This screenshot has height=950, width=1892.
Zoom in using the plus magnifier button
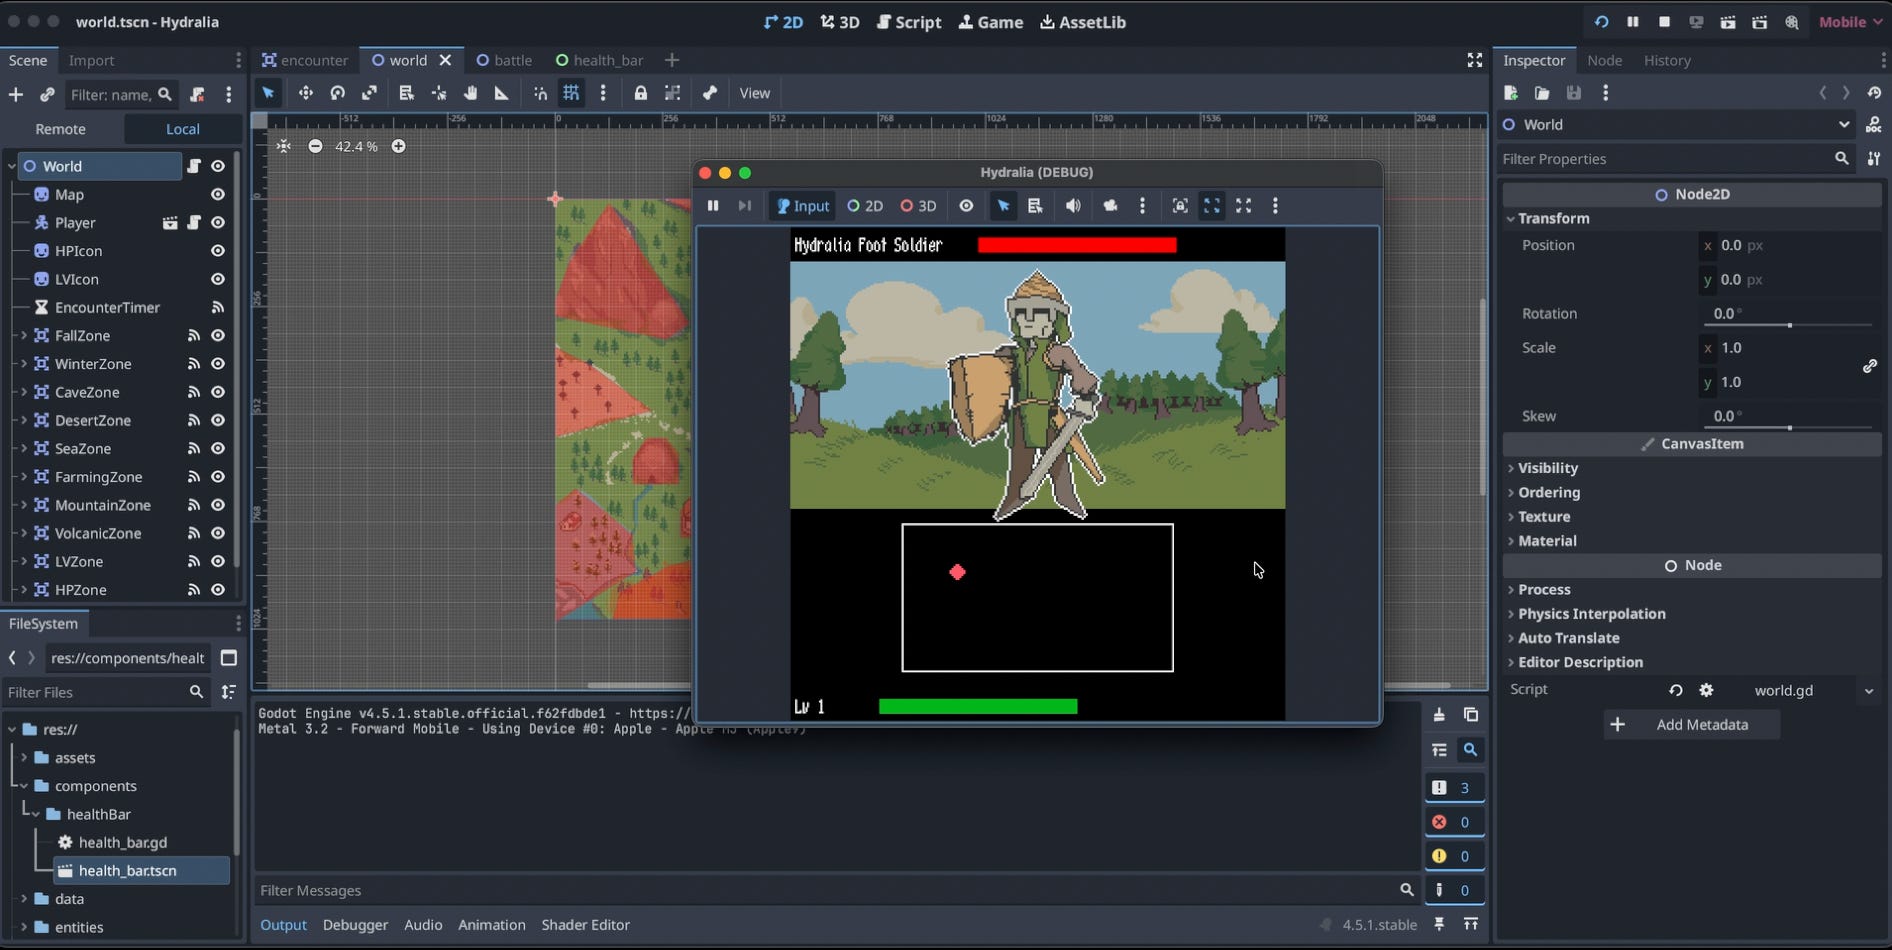coord(398,146)
